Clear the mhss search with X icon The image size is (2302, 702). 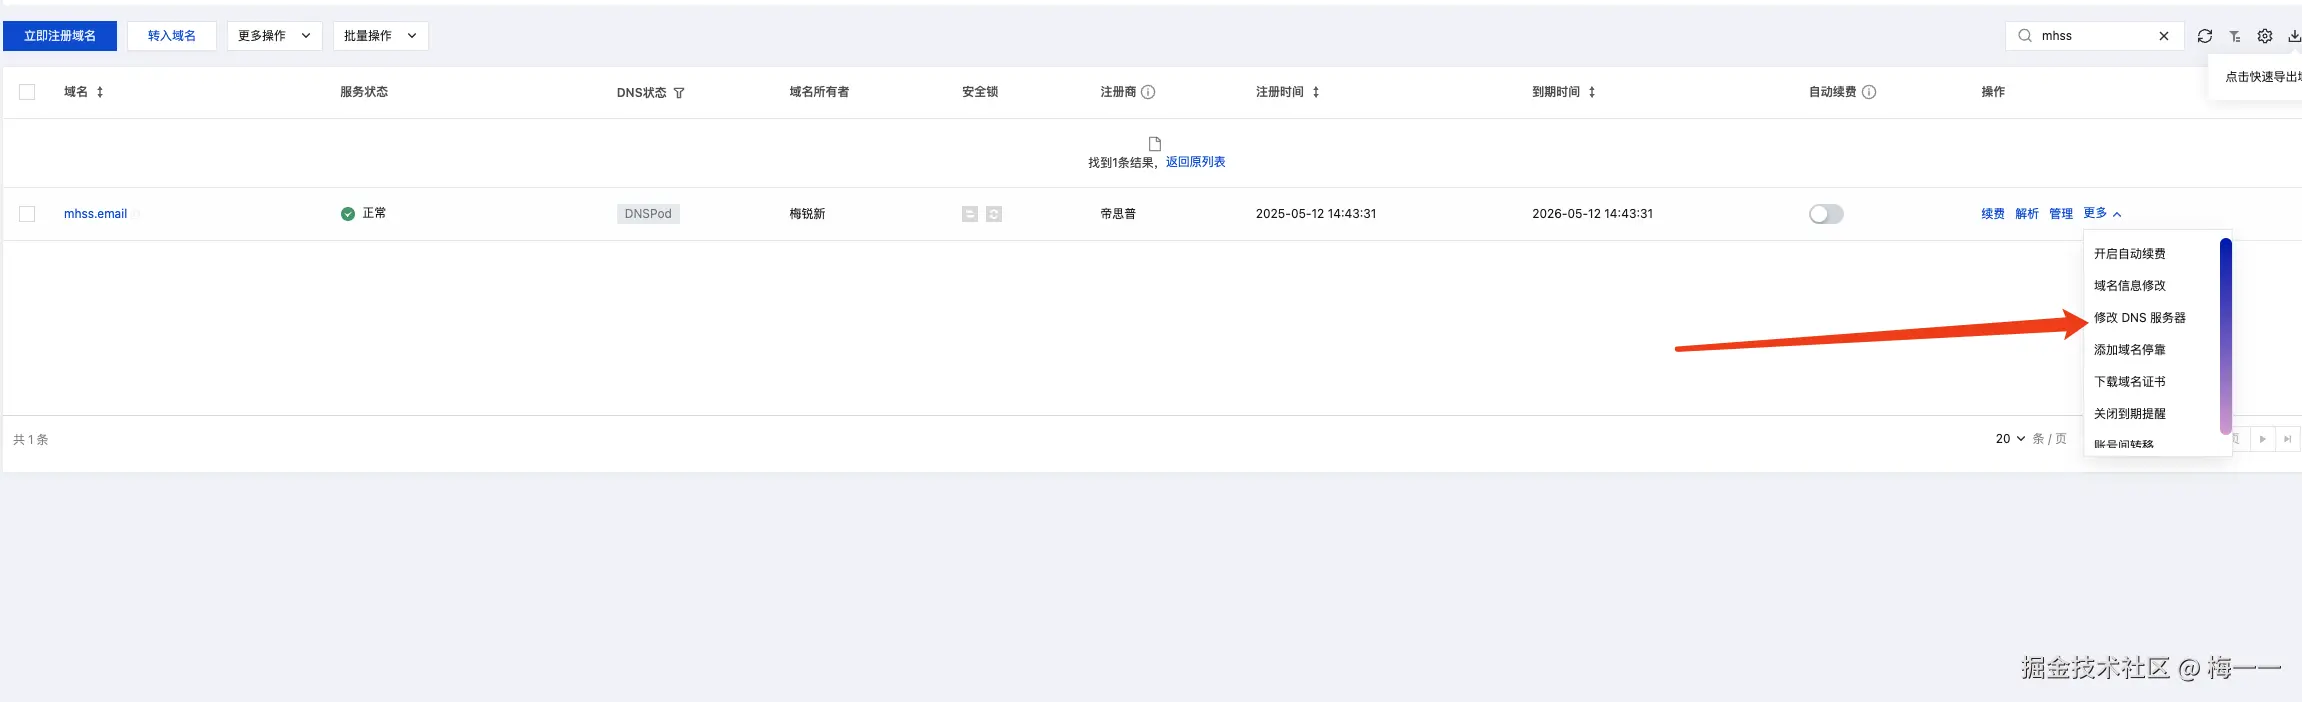pyautogui.click(x=2164, y=36)
